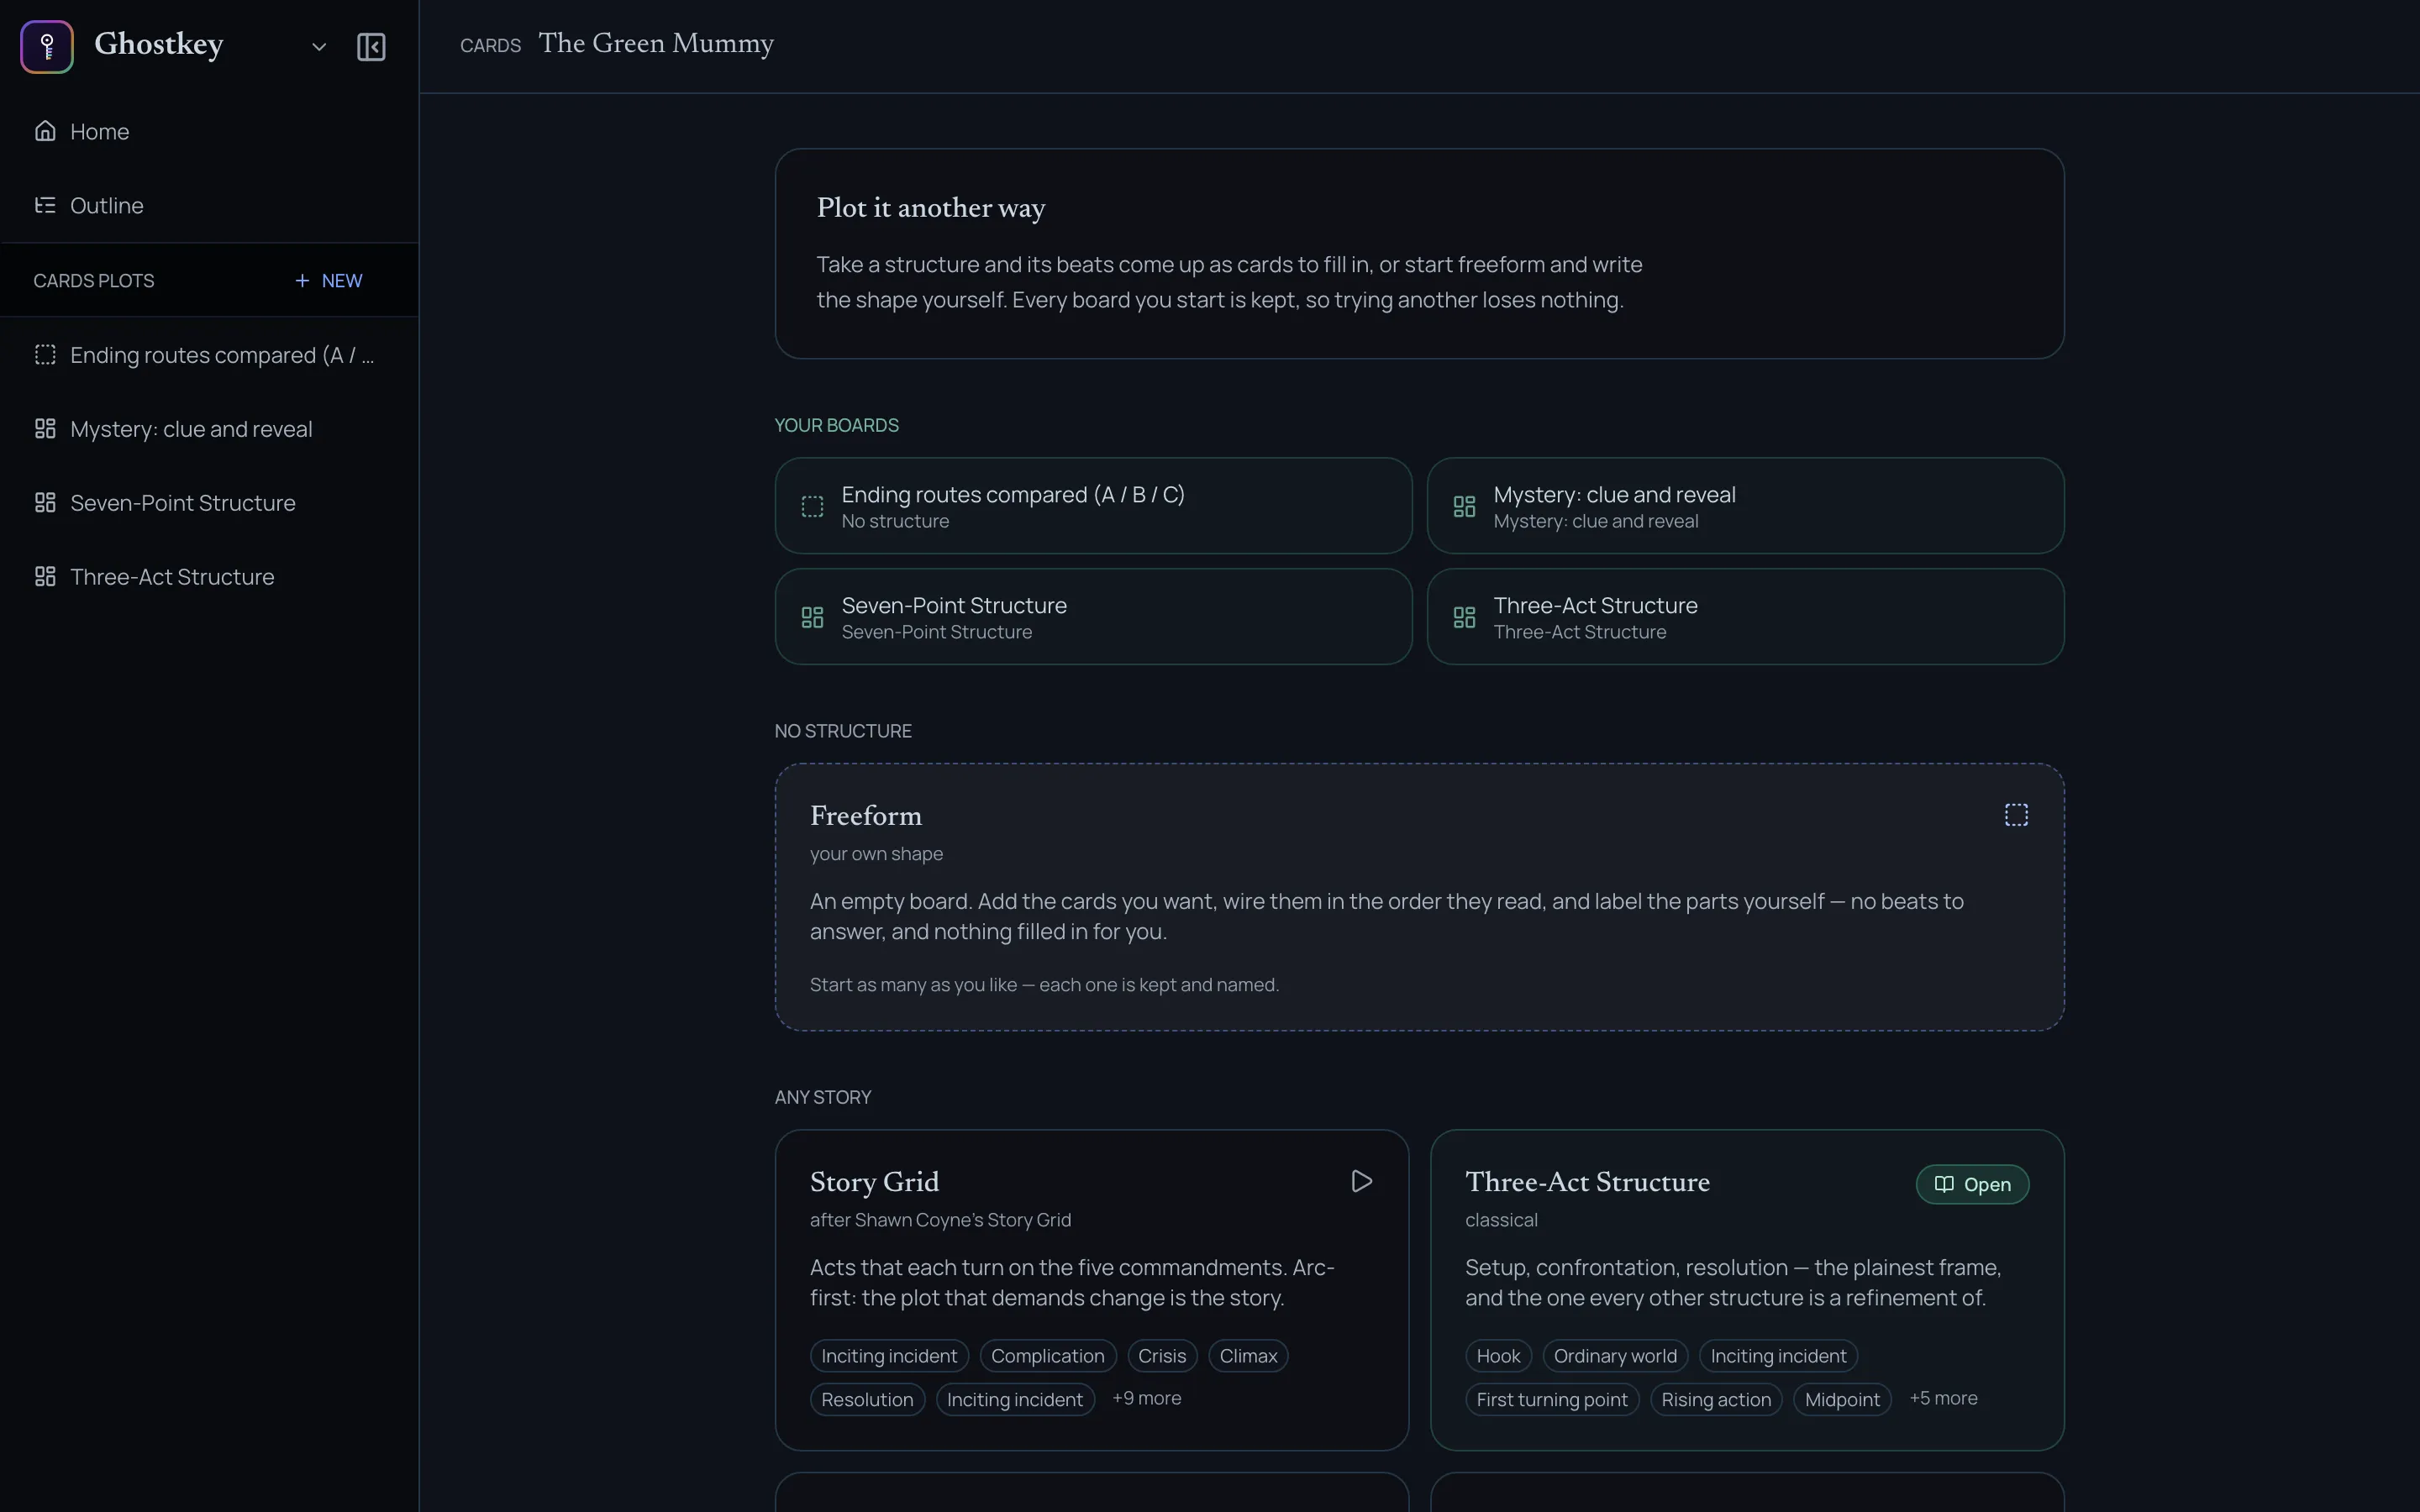Viewport: 2420px width, 1512px height.
Task: Go to Home in the sidebar
Action: point(209,131)
